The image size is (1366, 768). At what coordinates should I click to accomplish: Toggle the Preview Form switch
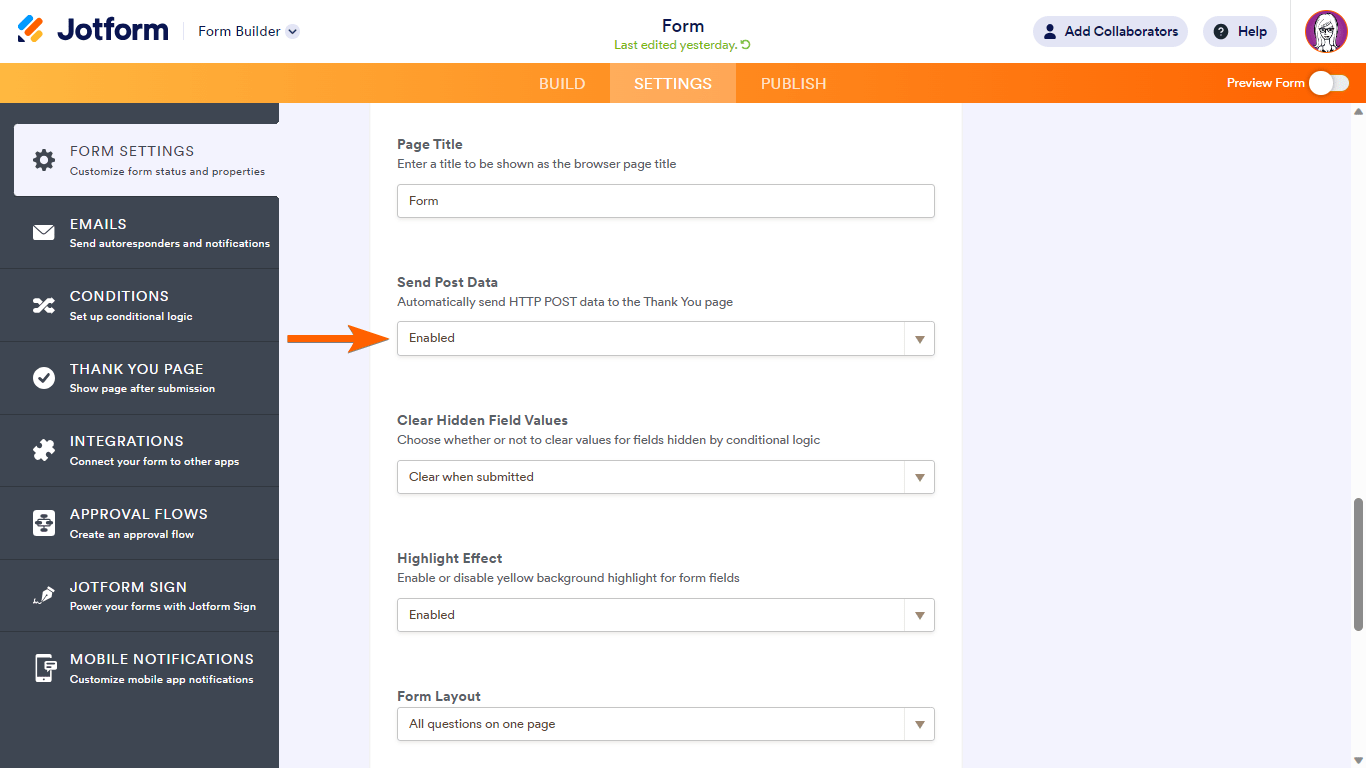[x=1329, y=83]
